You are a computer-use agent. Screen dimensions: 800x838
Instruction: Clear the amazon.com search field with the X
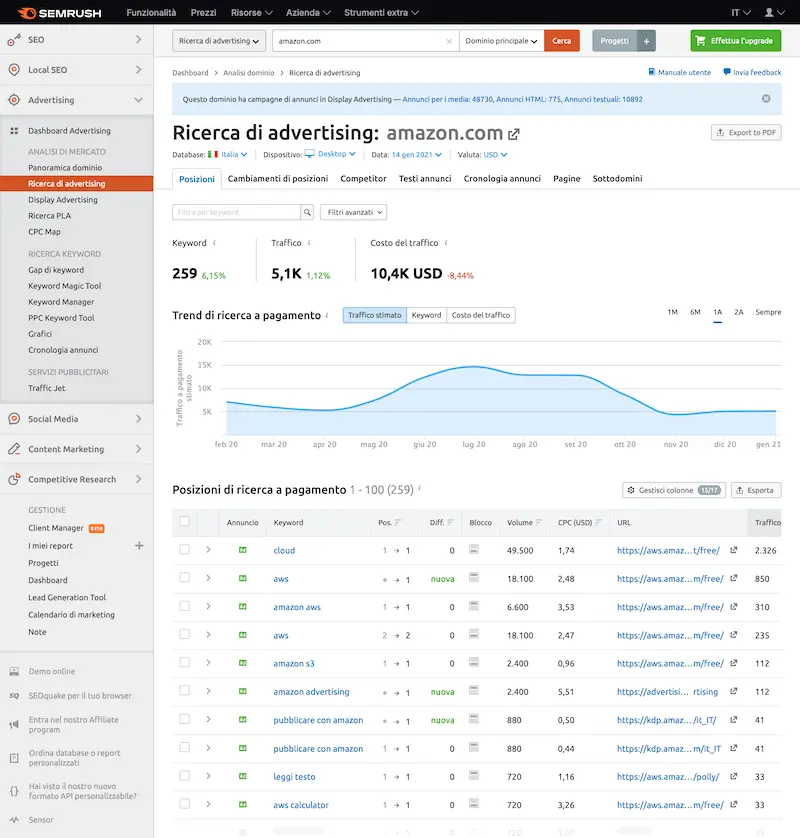click(x=449, y=41)
